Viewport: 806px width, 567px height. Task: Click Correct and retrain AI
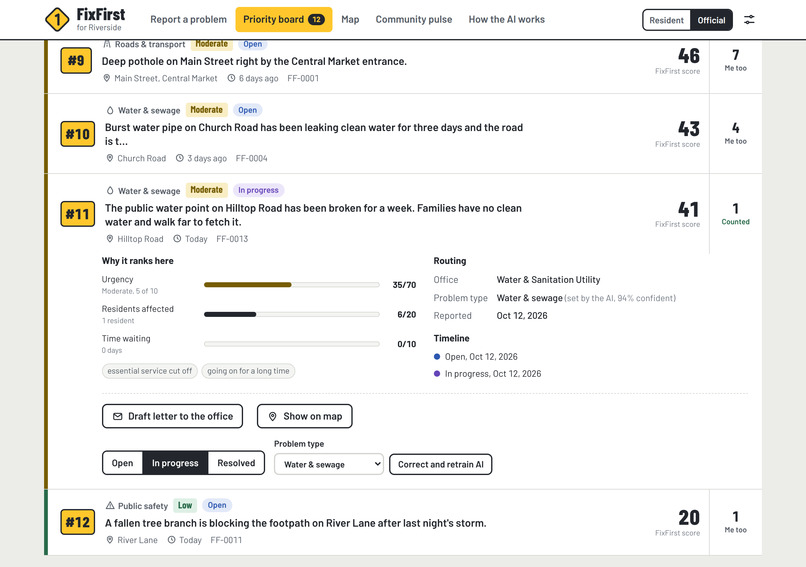coord(441,464)
